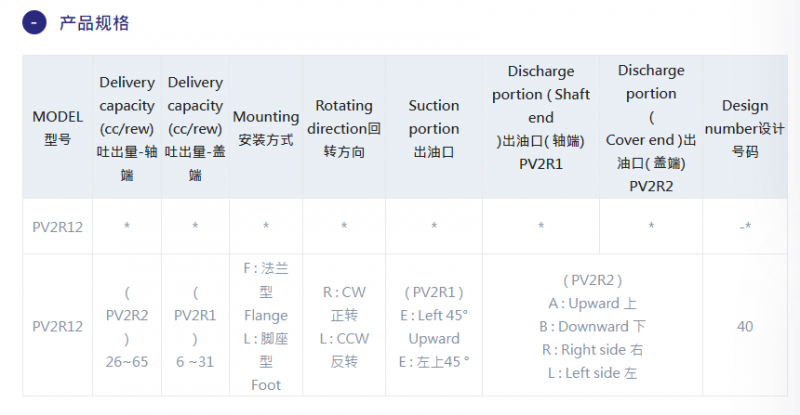Click the design number 40 cell
800x415 pixels.
coord(745,326)
